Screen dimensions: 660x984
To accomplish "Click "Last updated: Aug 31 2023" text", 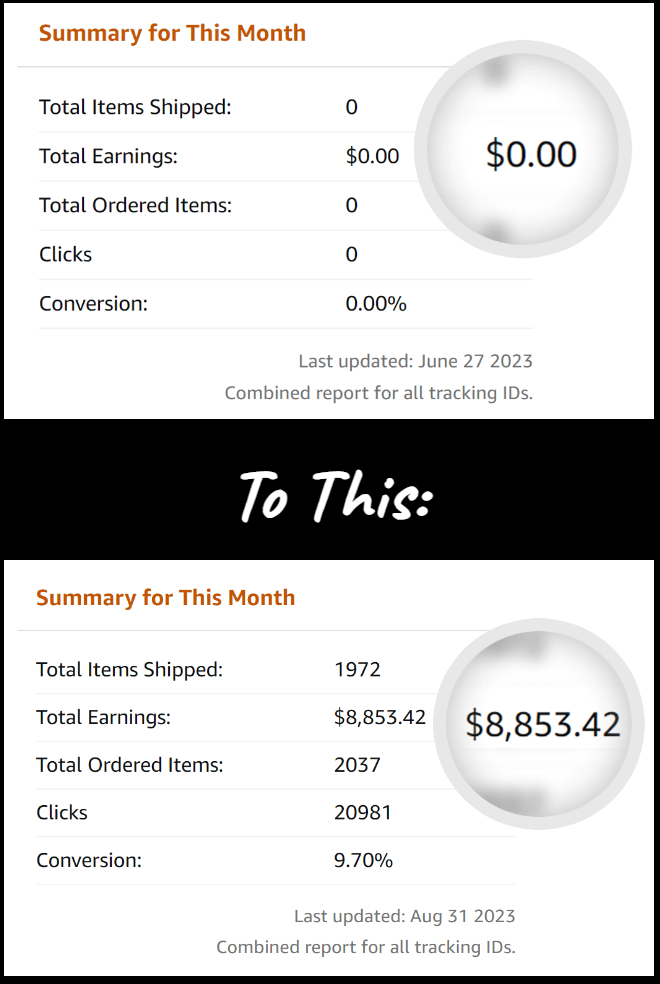I will coord(404,916).
